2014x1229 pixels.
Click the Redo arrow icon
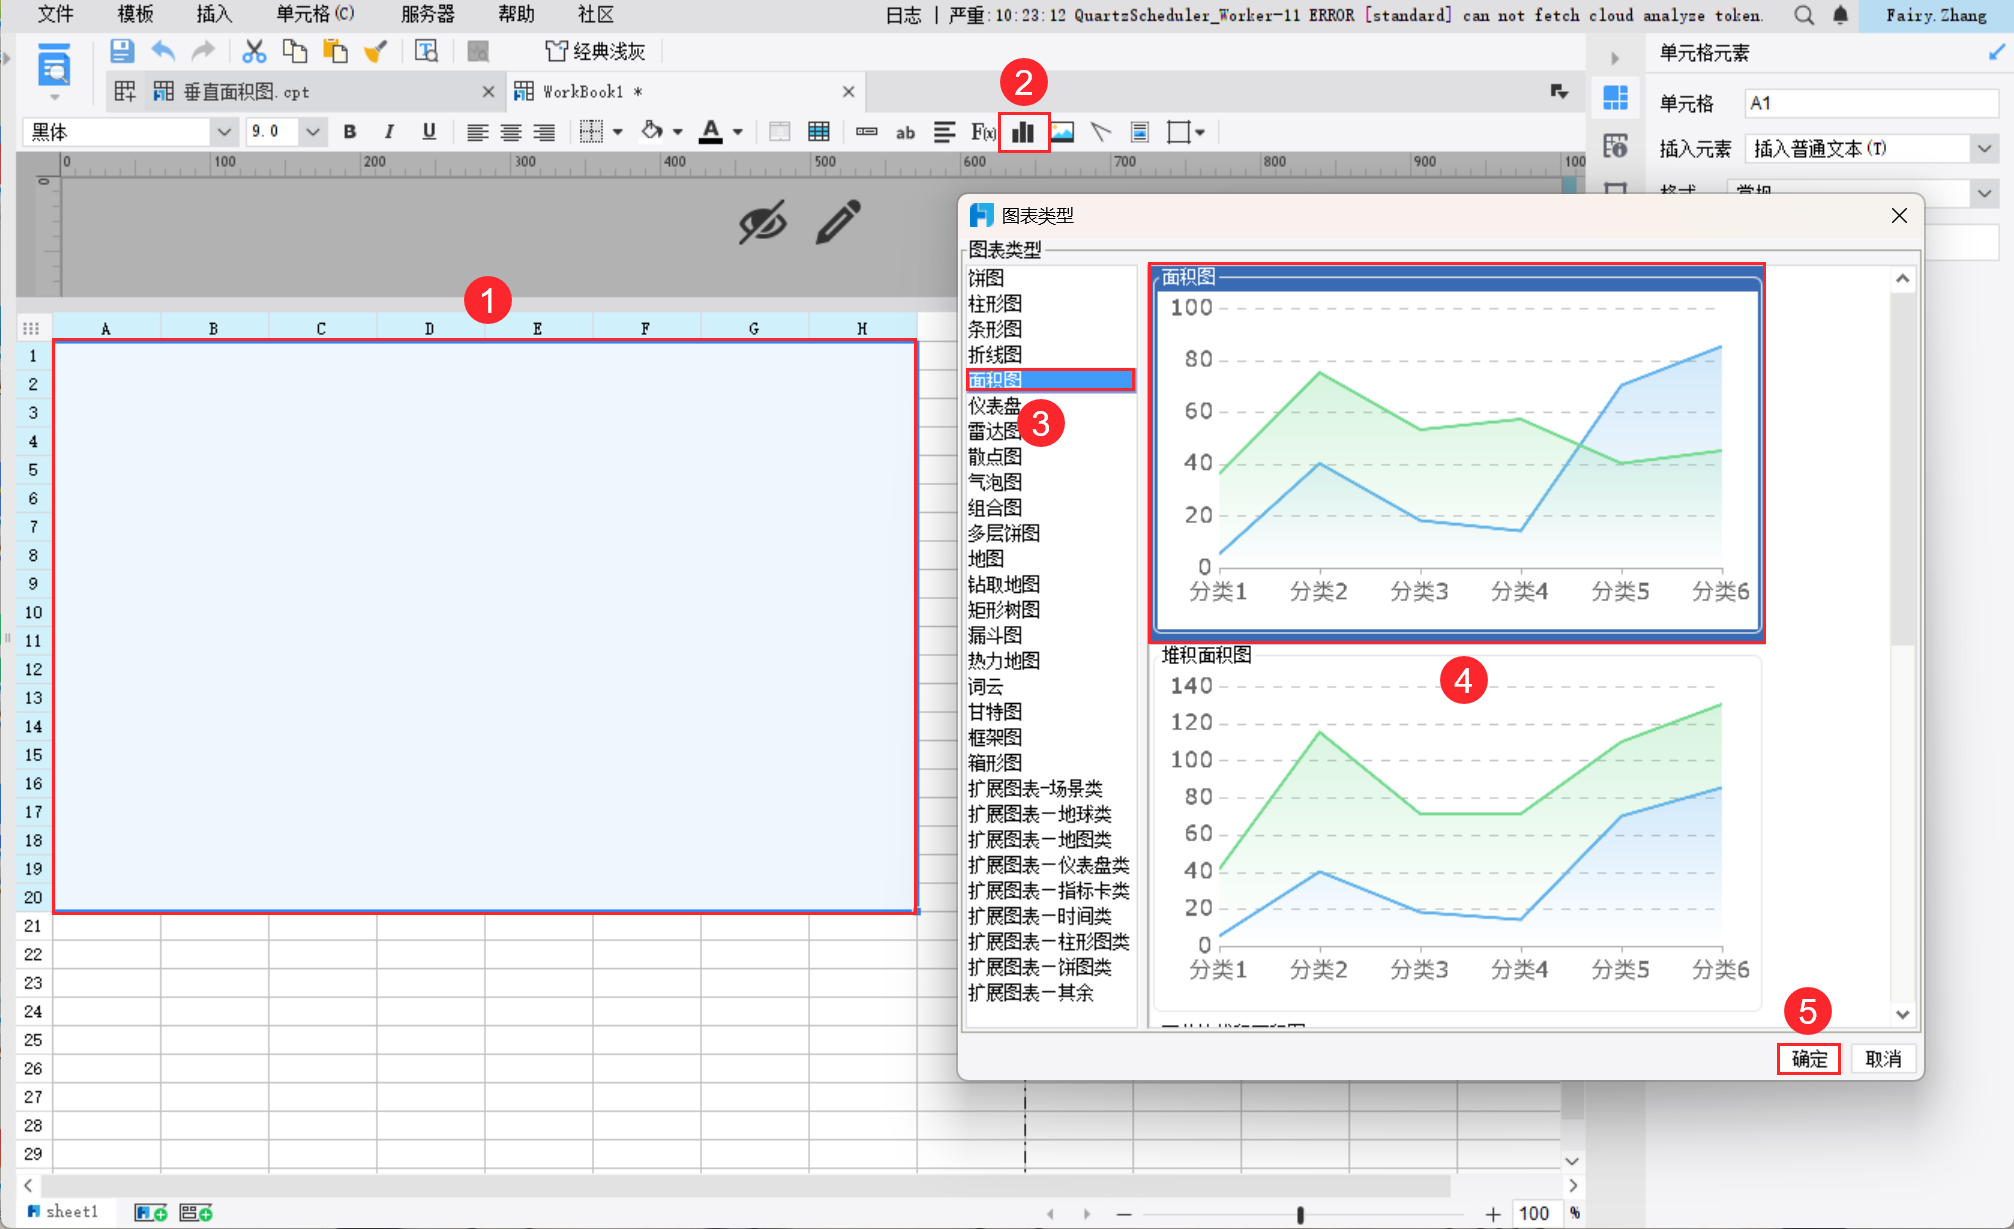point(203,51)
